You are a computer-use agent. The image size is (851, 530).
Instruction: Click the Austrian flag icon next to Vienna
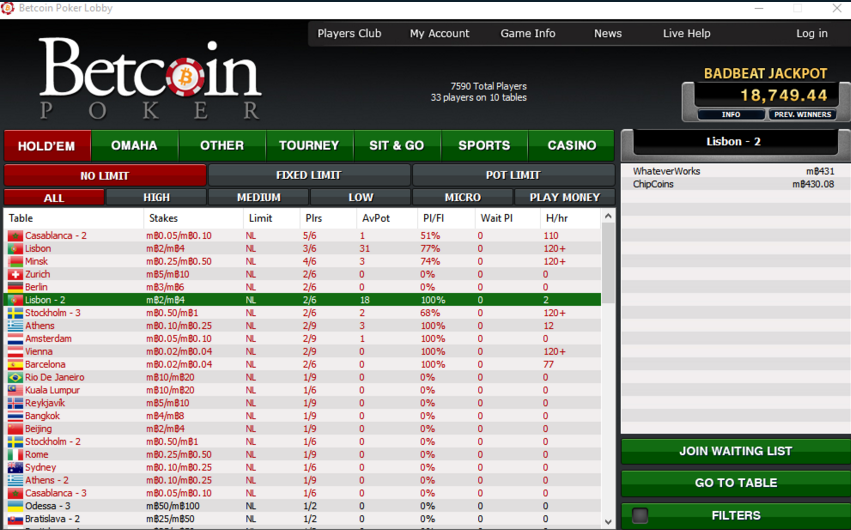click(15, 352)
